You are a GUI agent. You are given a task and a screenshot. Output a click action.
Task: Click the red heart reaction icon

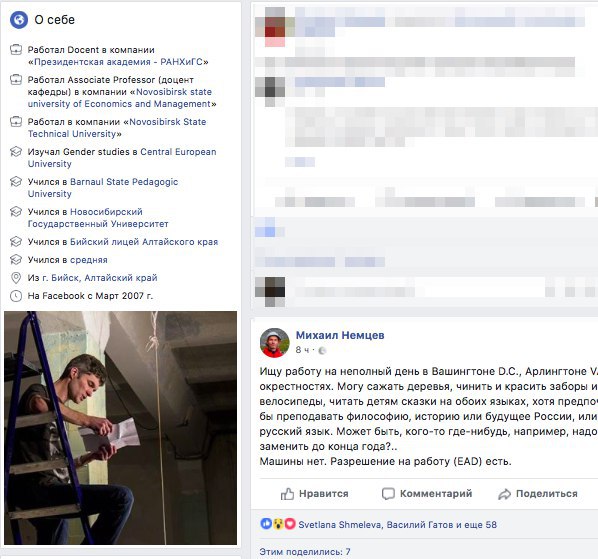290,524
